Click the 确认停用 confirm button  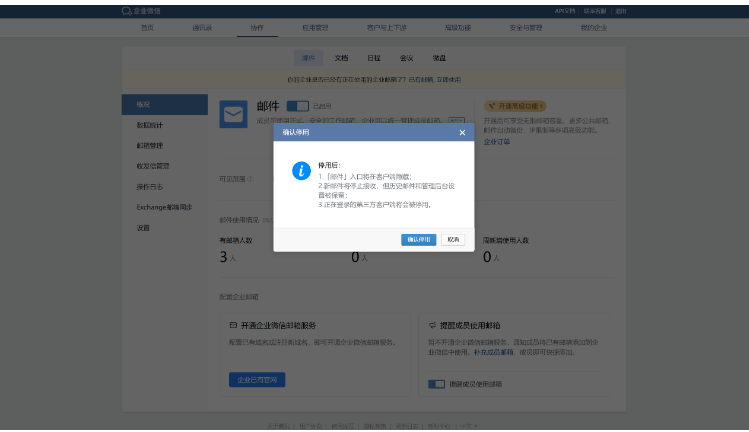(x=418, y=240)
